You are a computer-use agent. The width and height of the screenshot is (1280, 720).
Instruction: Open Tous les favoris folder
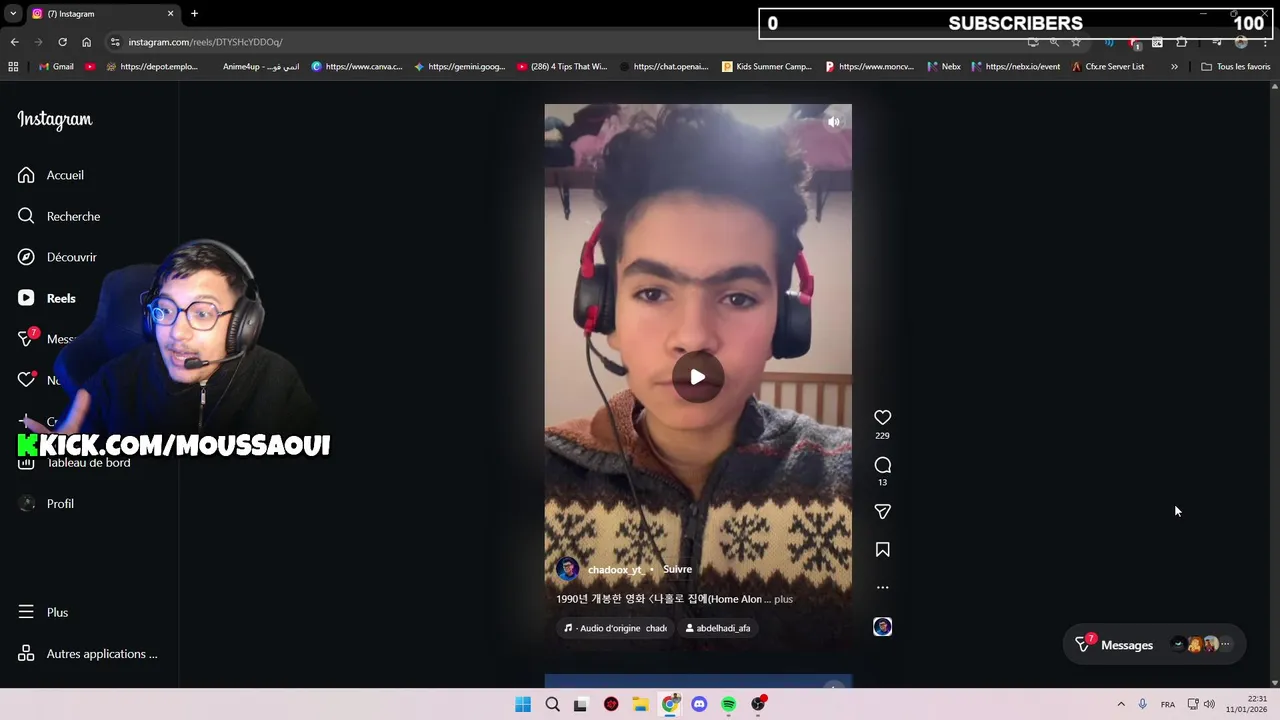coord(1236,67)
